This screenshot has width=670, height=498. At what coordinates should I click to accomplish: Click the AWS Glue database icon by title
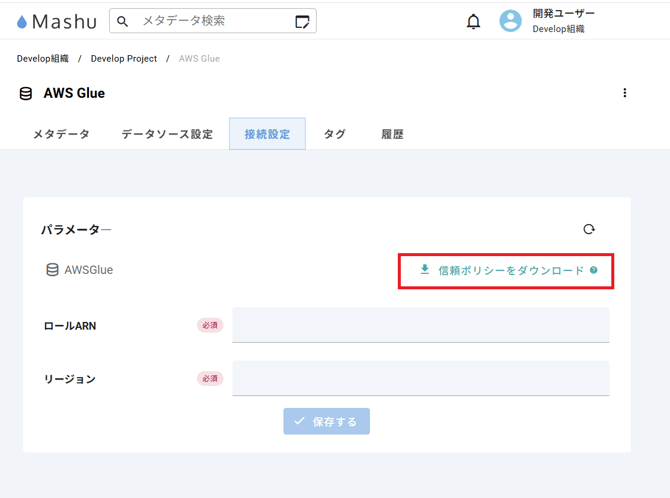[26, 94]
